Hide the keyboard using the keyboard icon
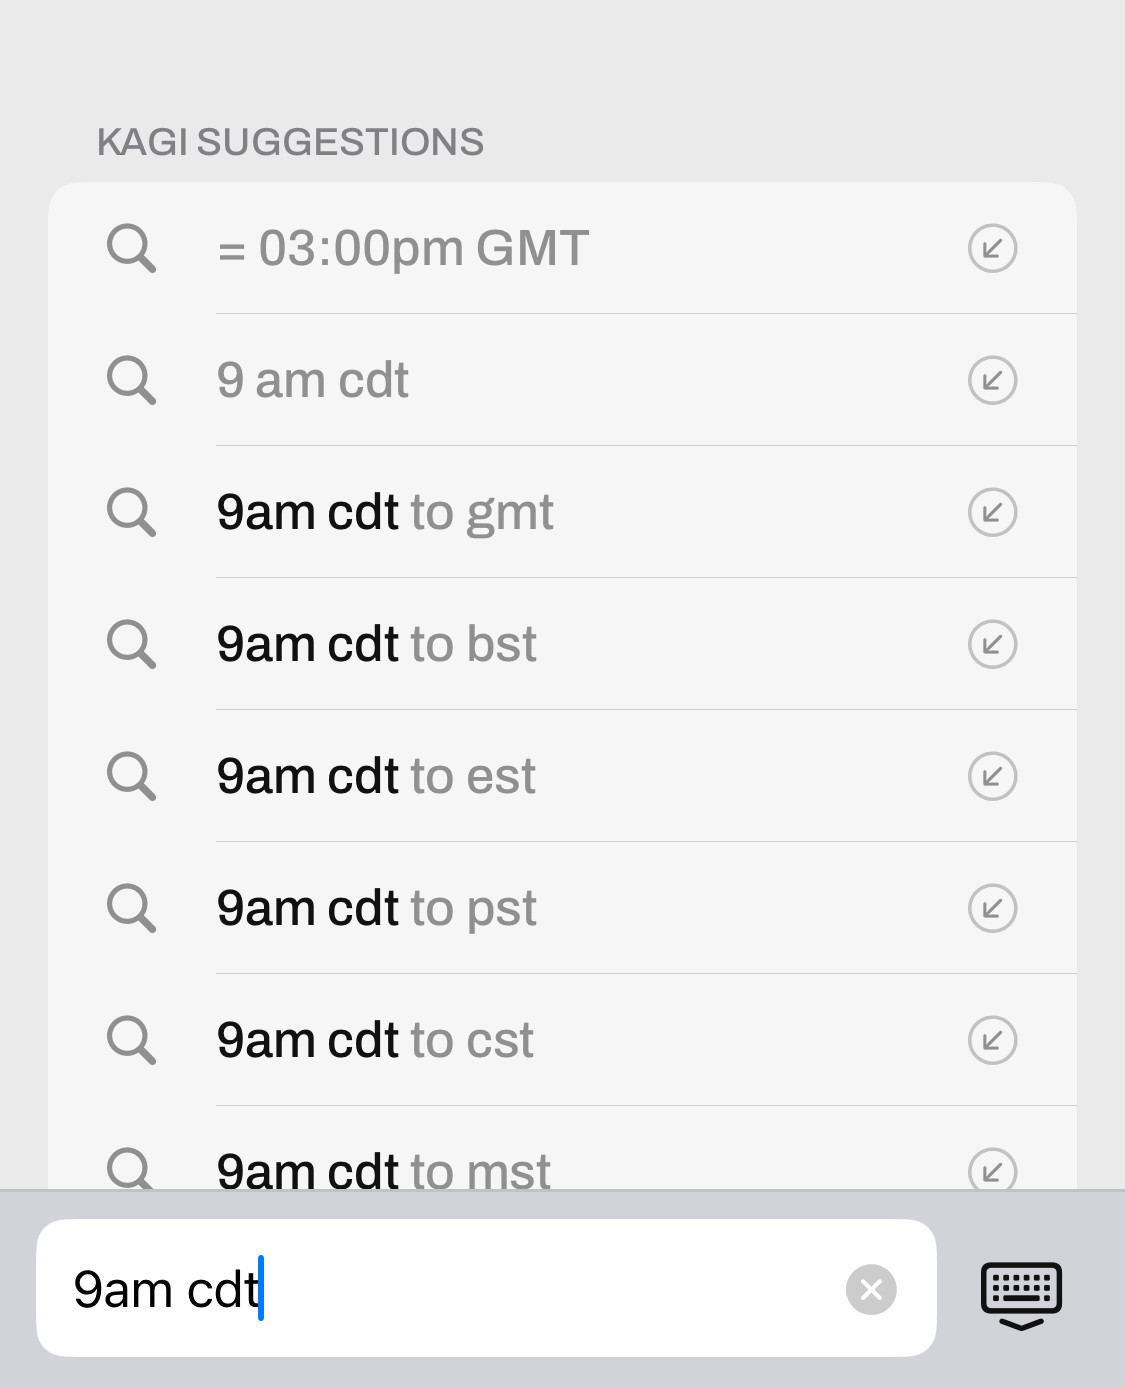 click(1021, 1293)
